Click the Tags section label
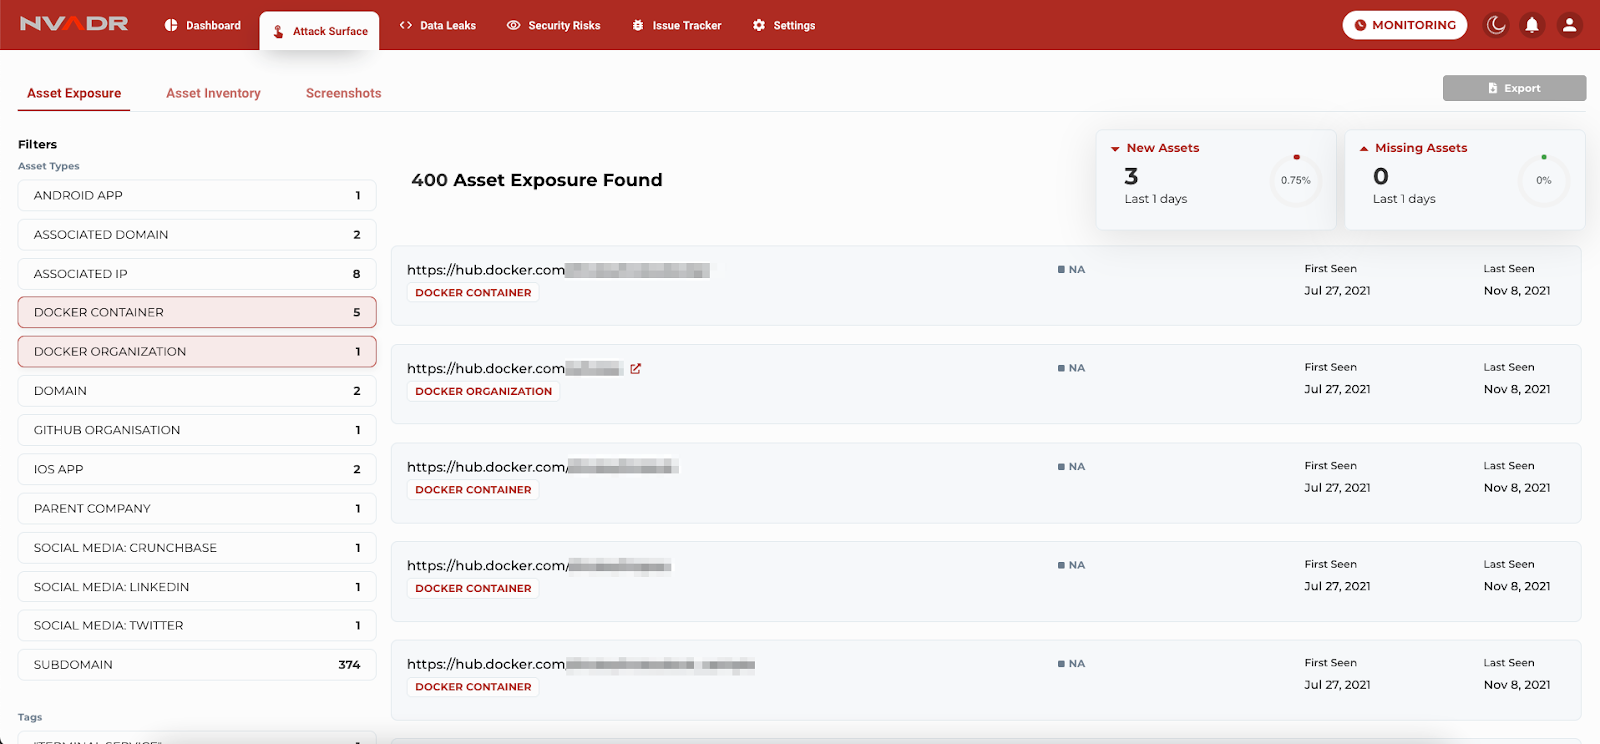The height and width of the screenshot is (744, 1600). tap(30, 717)
